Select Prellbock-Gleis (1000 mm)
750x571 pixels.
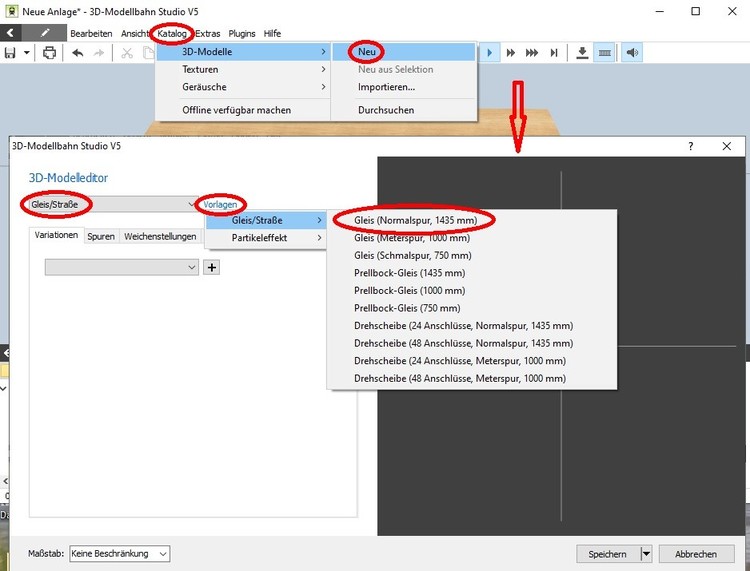tap(472, 290)
